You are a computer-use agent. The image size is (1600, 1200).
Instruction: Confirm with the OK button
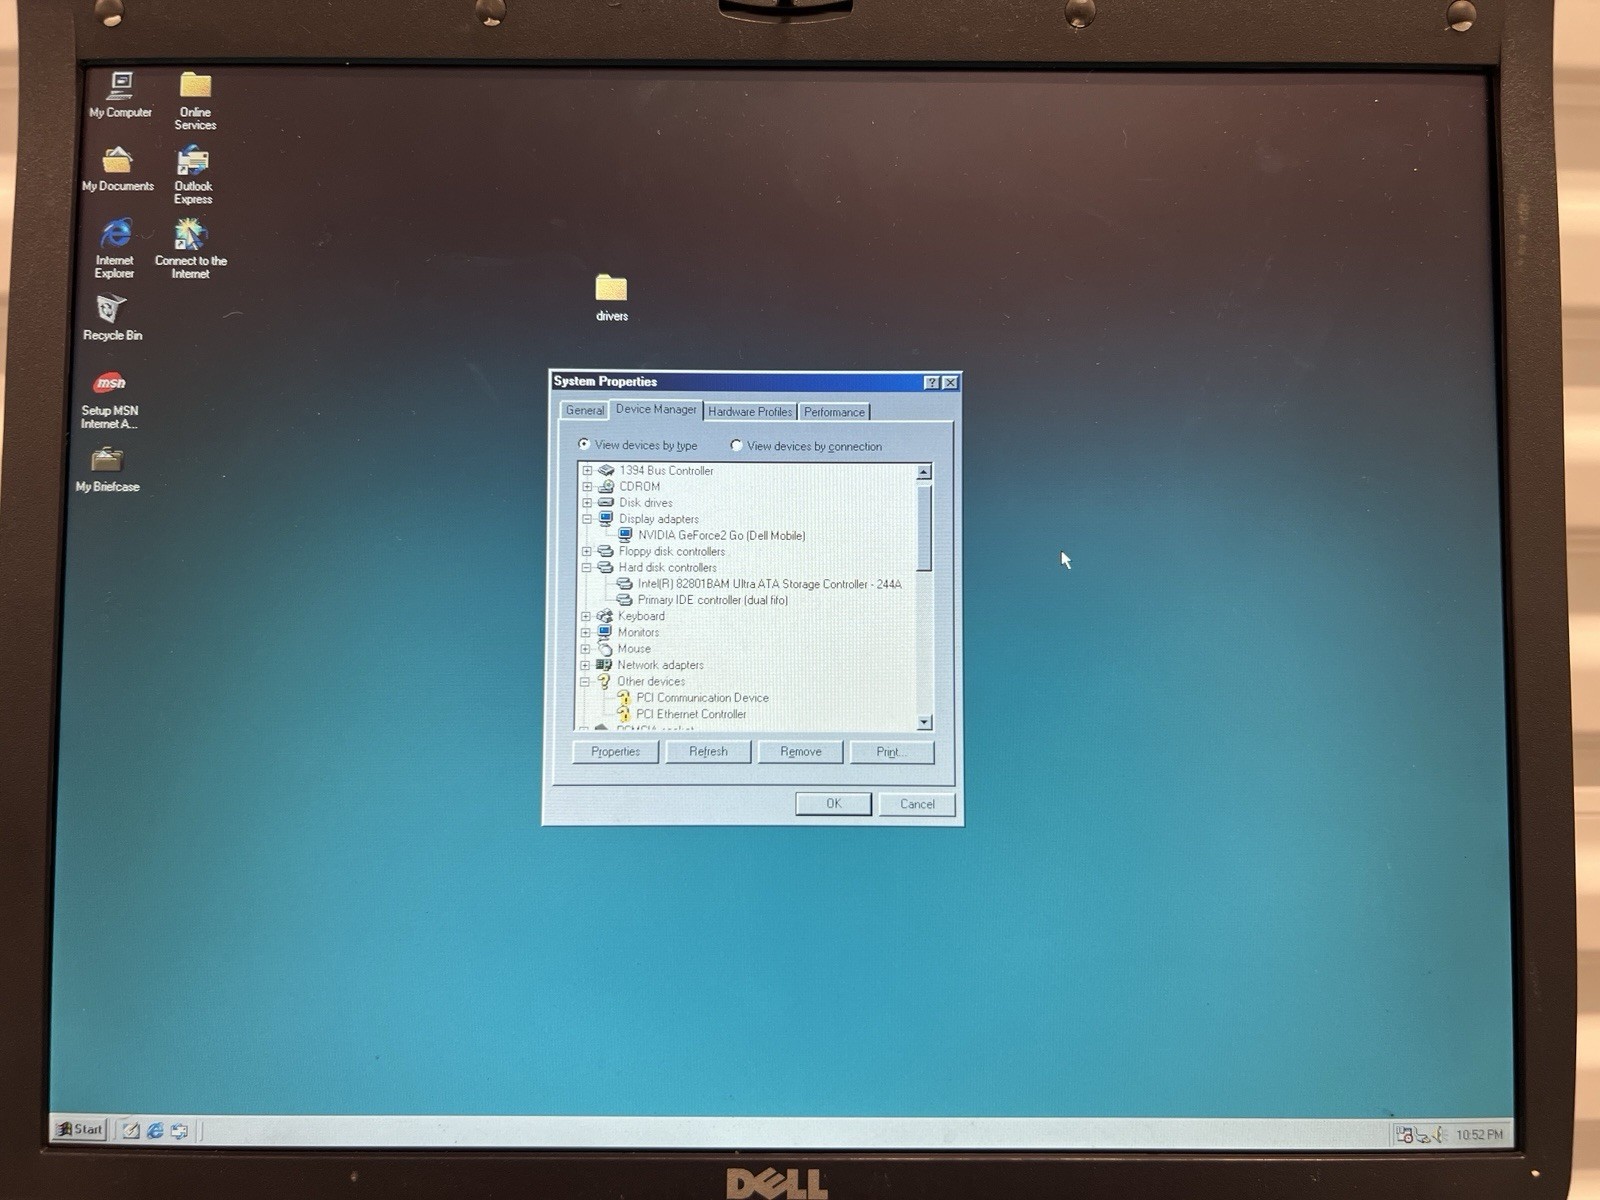click(x=834, y=804)
